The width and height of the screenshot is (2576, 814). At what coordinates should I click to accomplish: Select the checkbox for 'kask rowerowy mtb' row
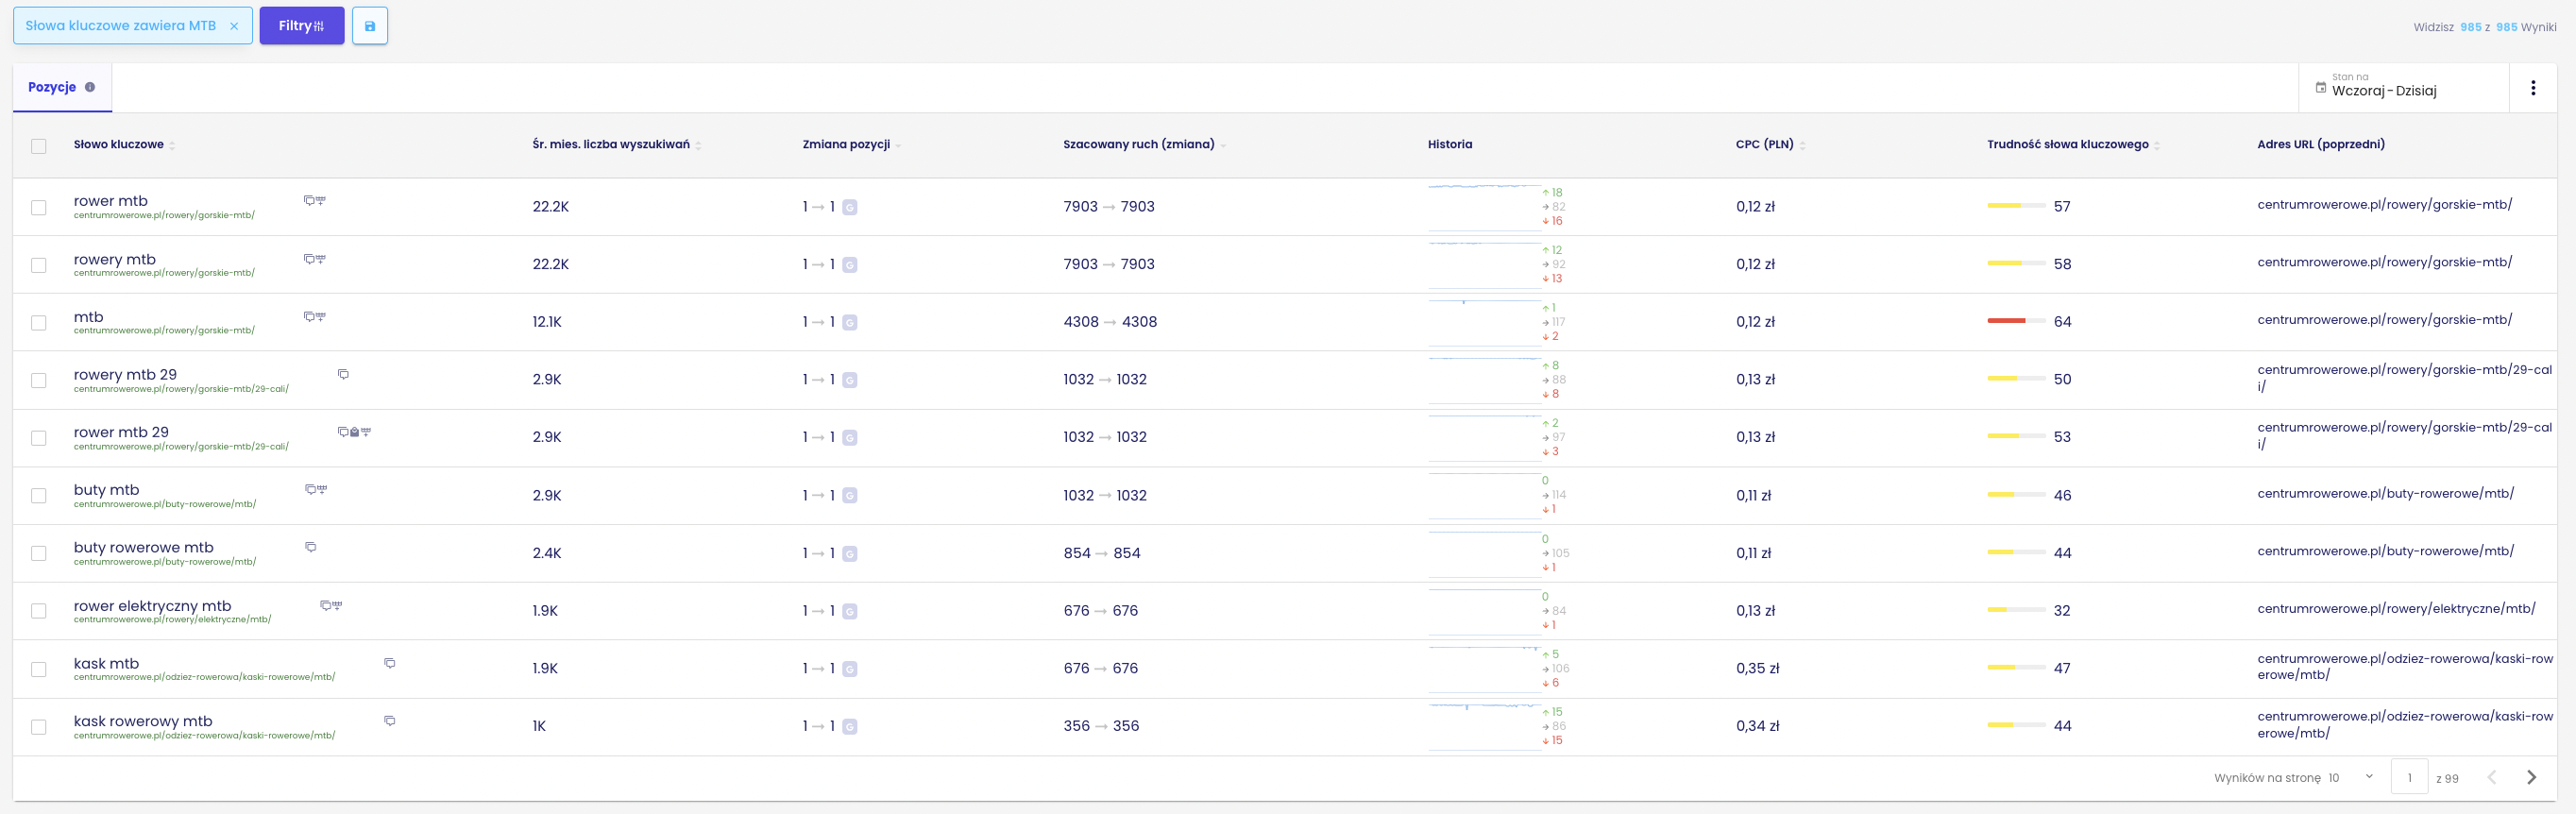(x=39, y=727)
